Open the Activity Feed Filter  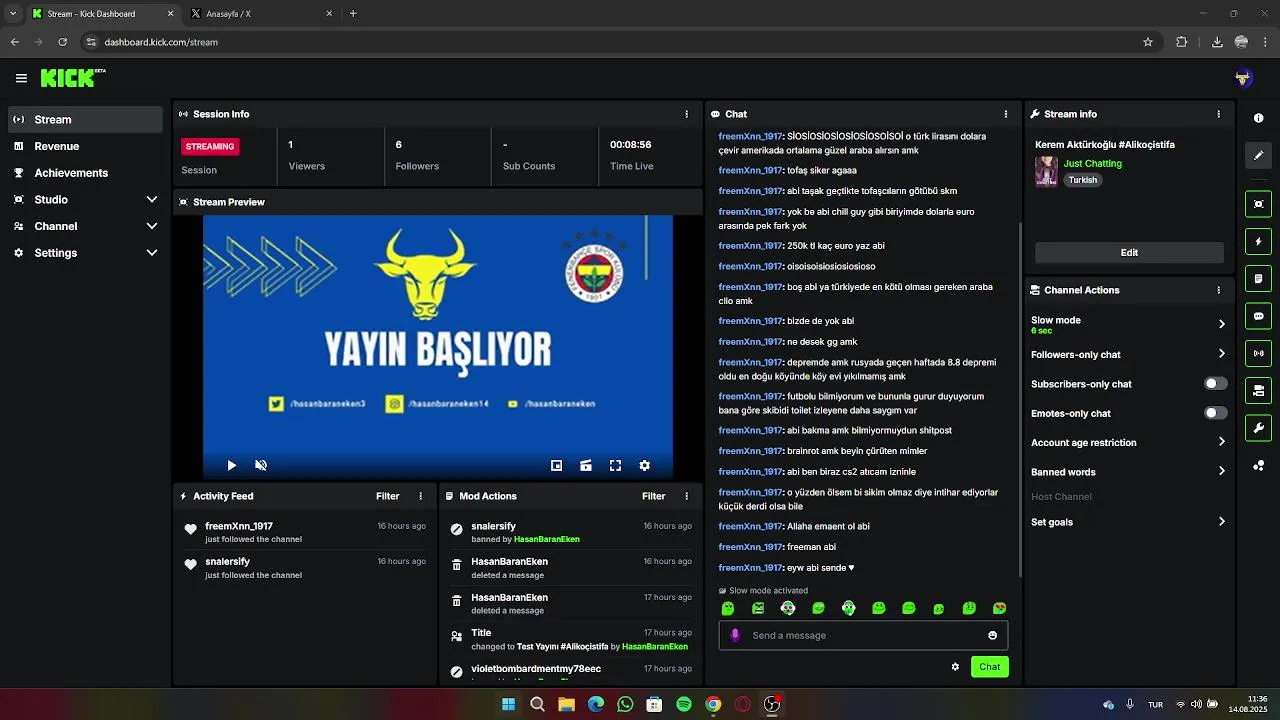tap(388, 496)
